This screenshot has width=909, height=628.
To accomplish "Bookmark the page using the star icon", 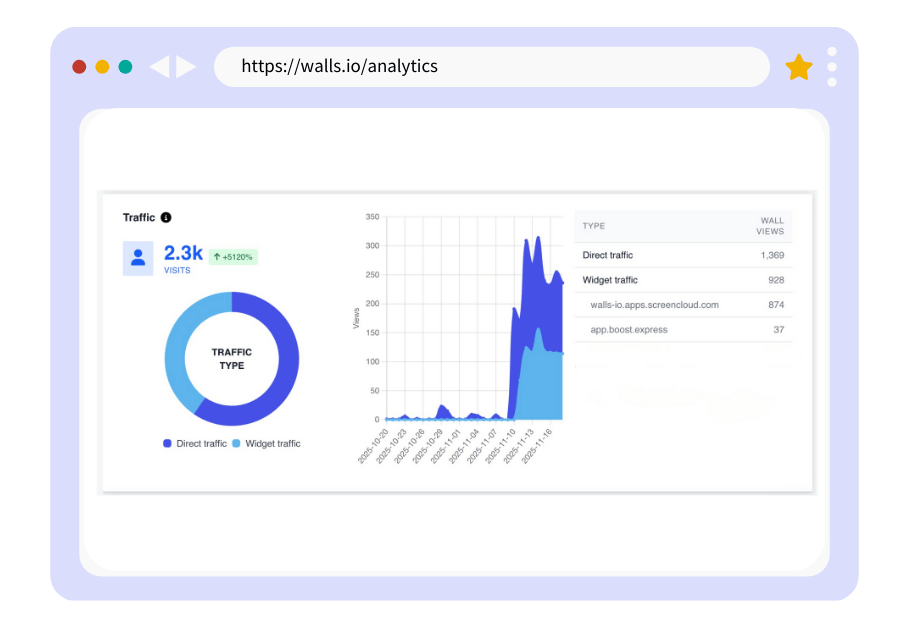I will 799,66.
